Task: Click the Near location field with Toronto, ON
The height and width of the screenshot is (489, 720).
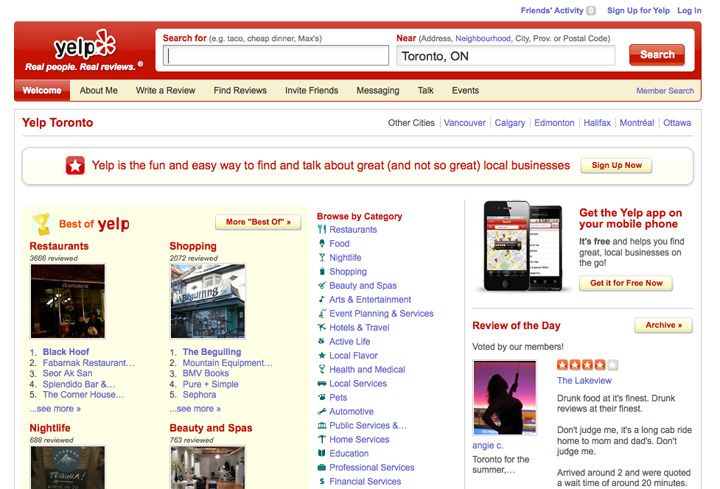Action: pos(506,56)
